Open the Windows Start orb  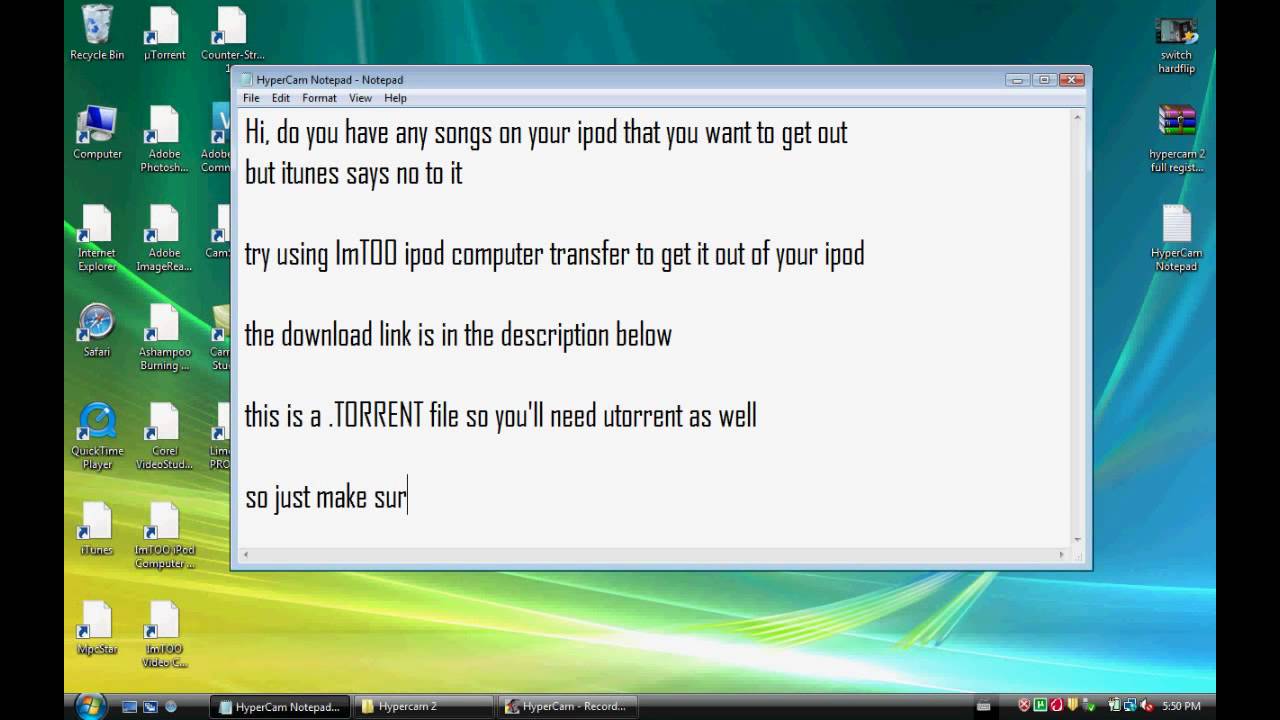pyautogui.click(x=91, y=705)
